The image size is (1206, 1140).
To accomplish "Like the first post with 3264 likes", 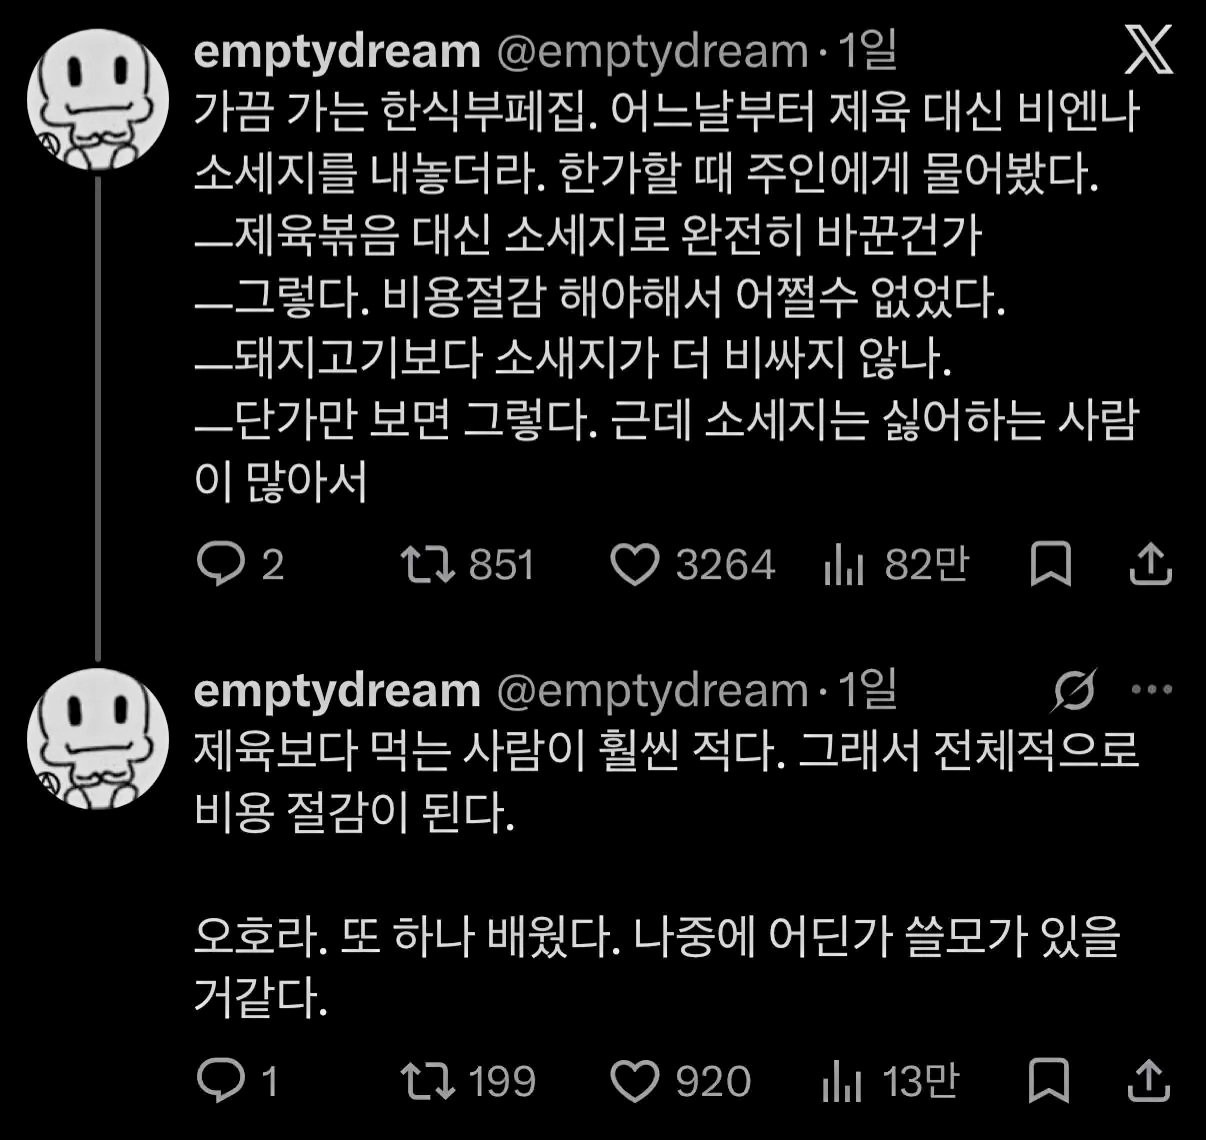I will 692,565.
